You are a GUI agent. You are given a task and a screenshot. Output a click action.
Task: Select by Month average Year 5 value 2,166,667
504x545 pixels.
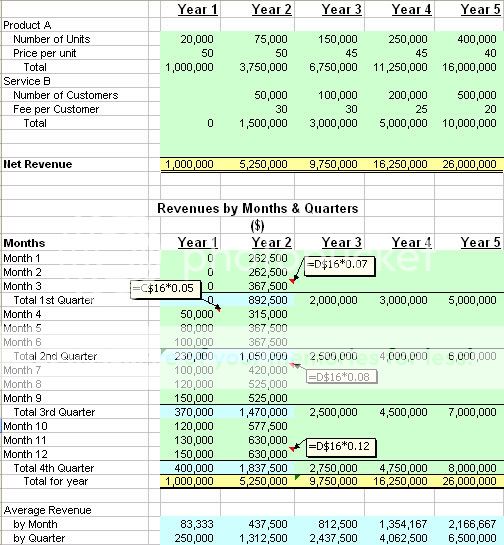(472, 524)
